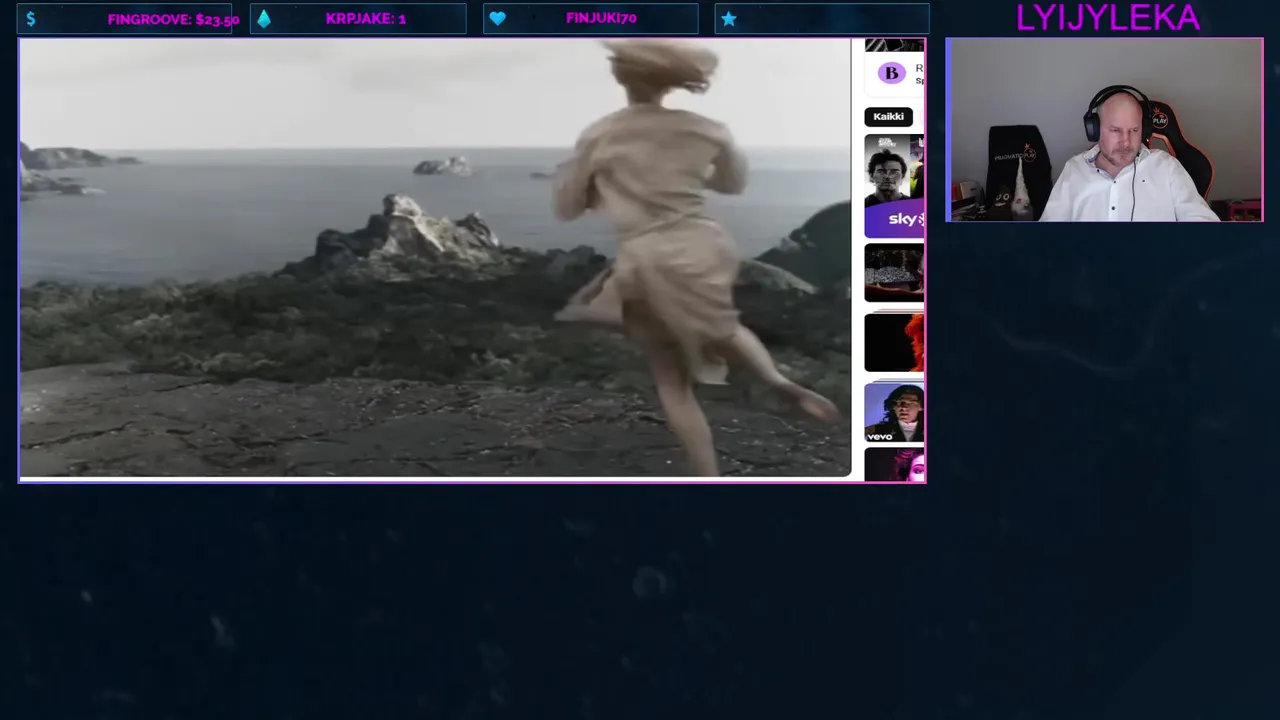Click the LYIJYLEKA channel title
This screenshot has width=1280, height=720.
pos(1107,17)
